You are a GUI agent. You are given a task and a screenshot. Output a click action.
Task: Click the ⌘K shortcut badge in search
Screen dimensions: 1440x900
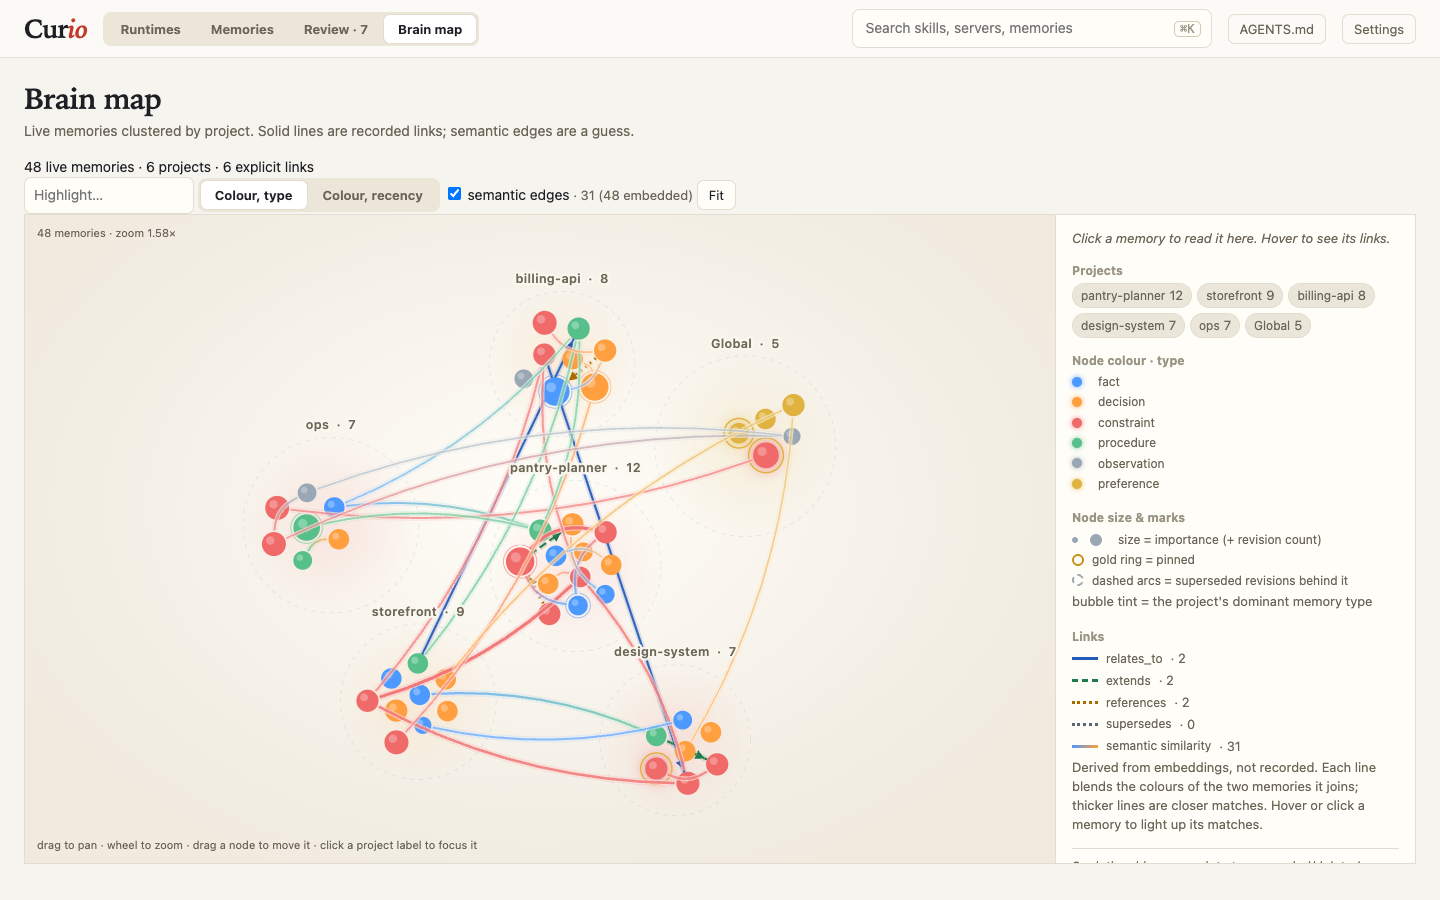pos(1187,29)
